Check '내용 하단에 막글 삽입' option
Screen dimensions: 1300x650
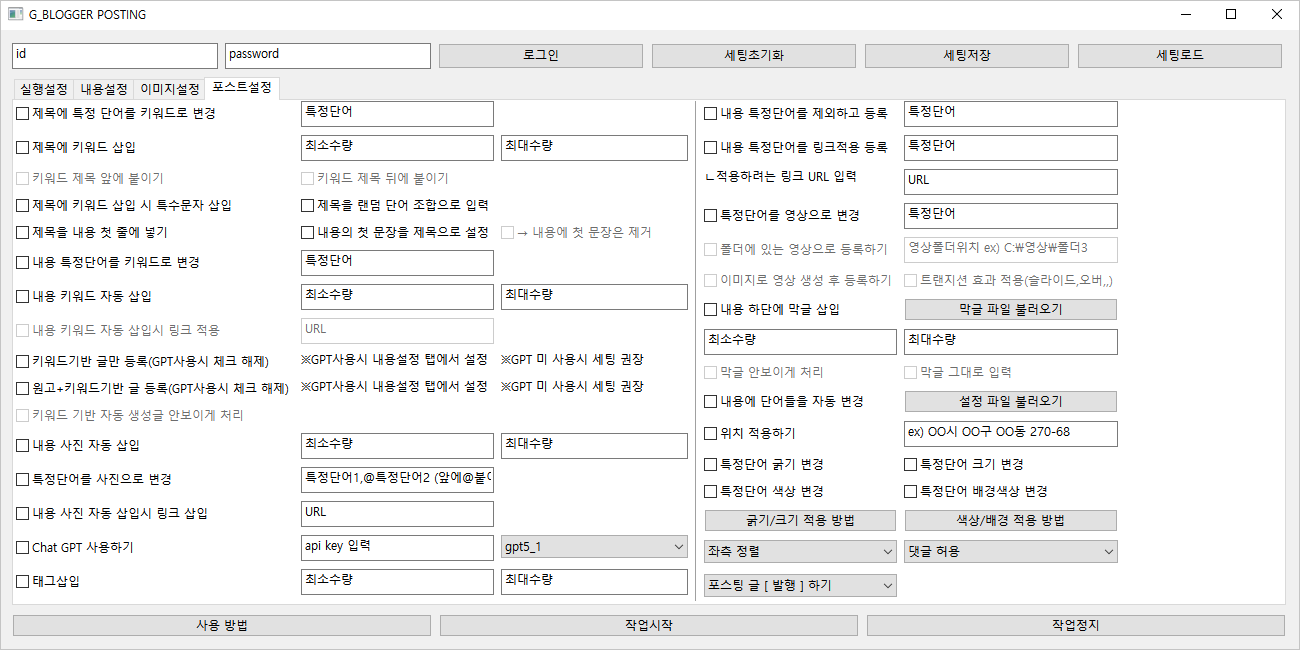point(711,310)
